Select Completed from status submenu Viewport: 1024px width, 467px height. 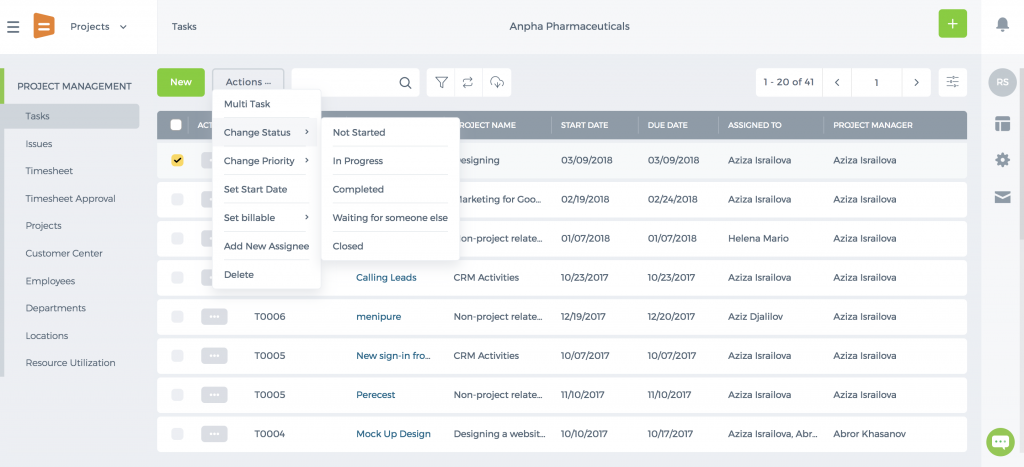coord(358,189)
